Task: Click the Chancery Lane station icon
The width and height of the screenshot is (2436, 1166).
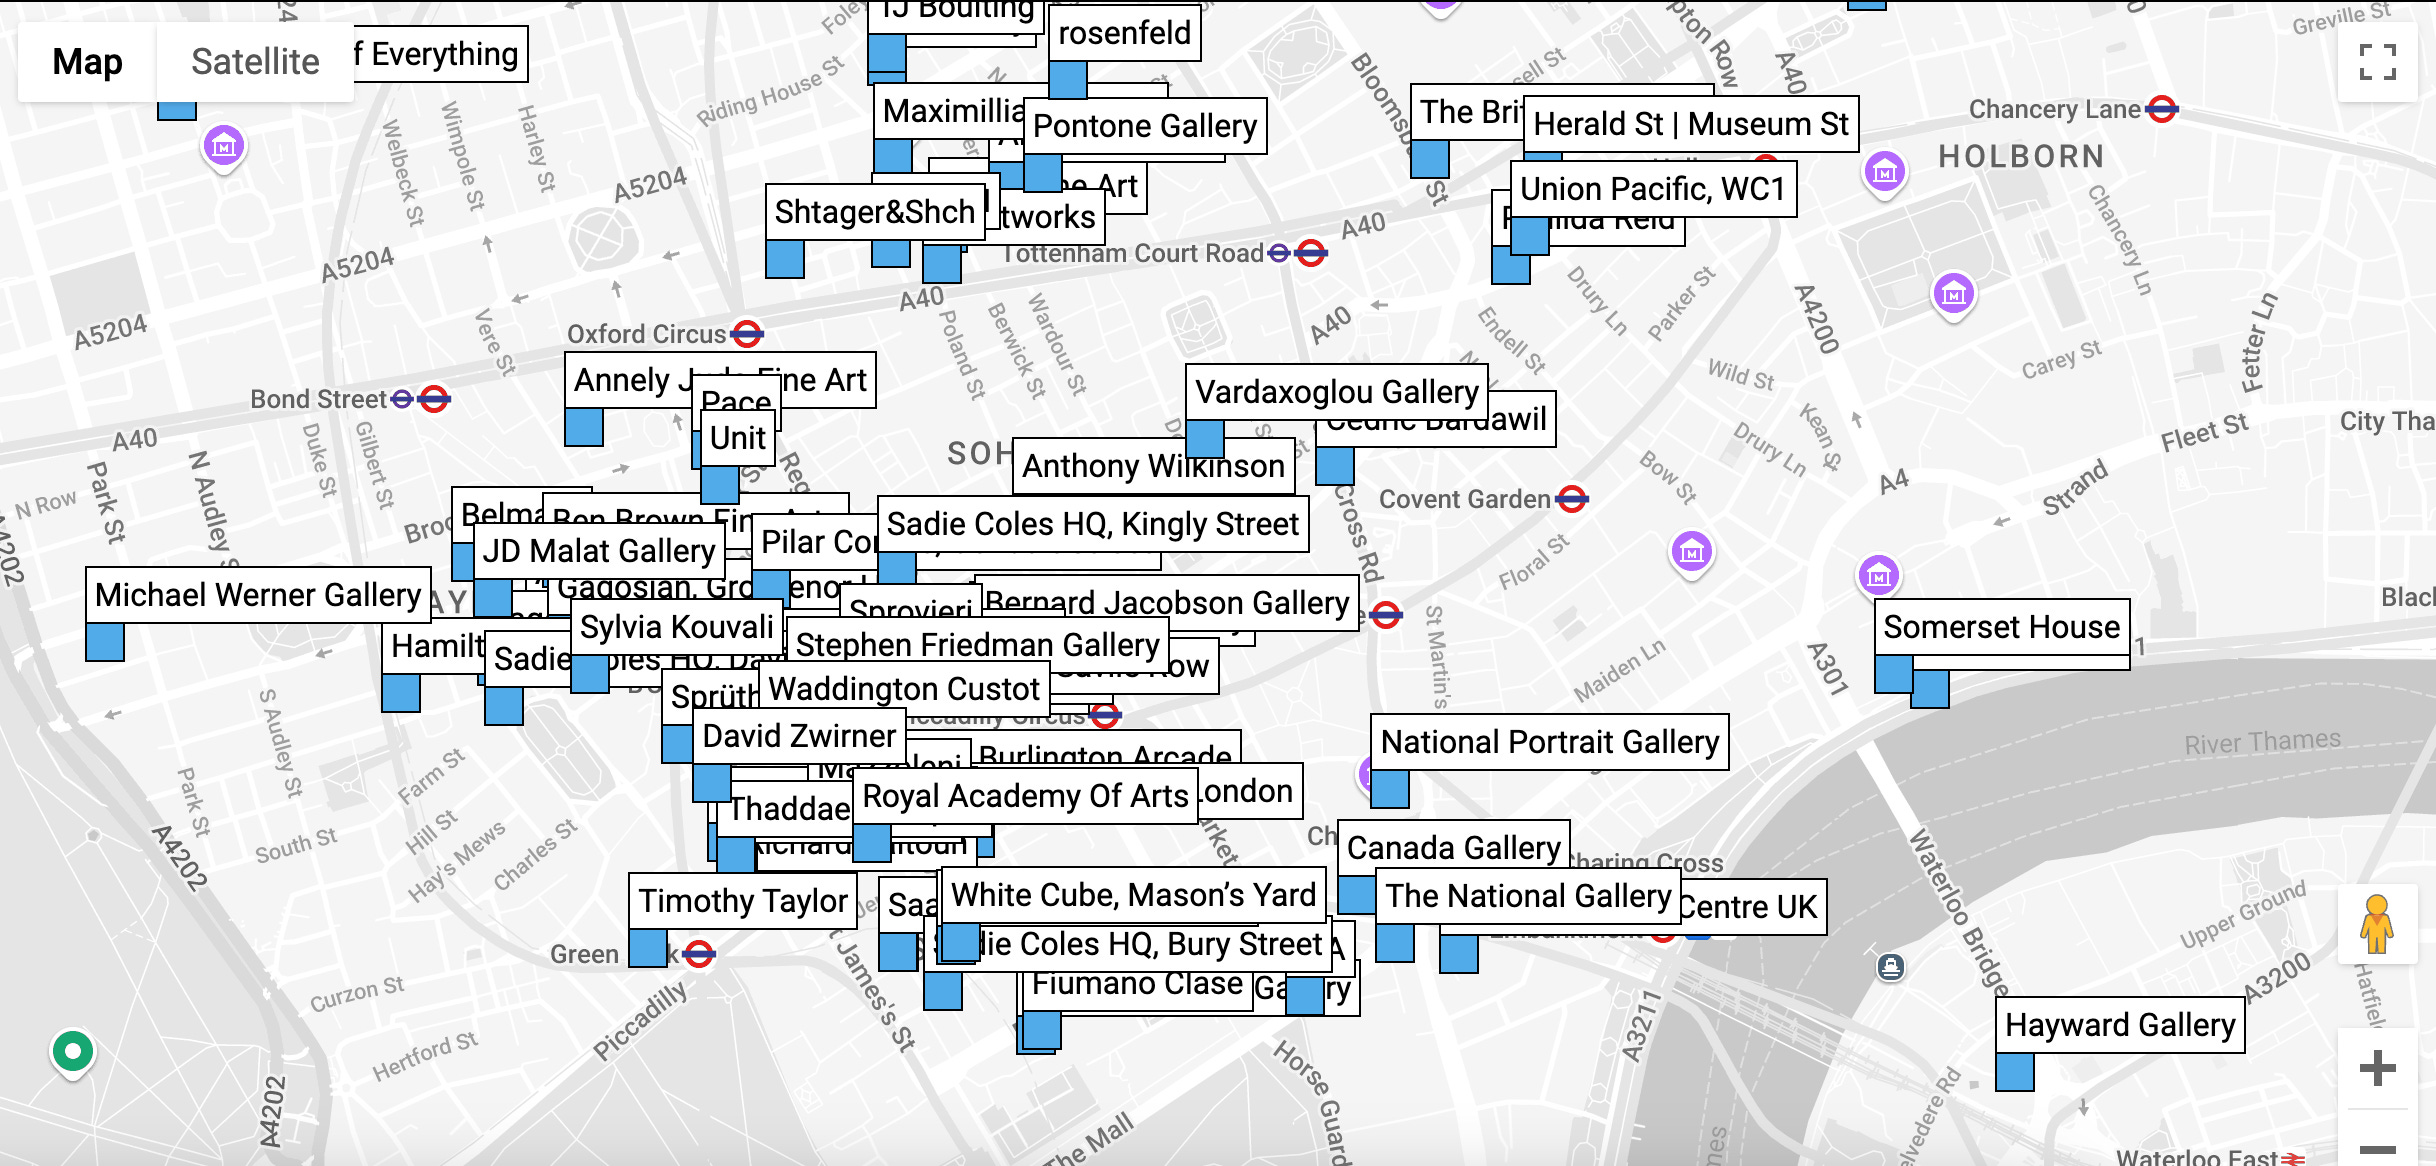Action: [x=2162, y=109]
